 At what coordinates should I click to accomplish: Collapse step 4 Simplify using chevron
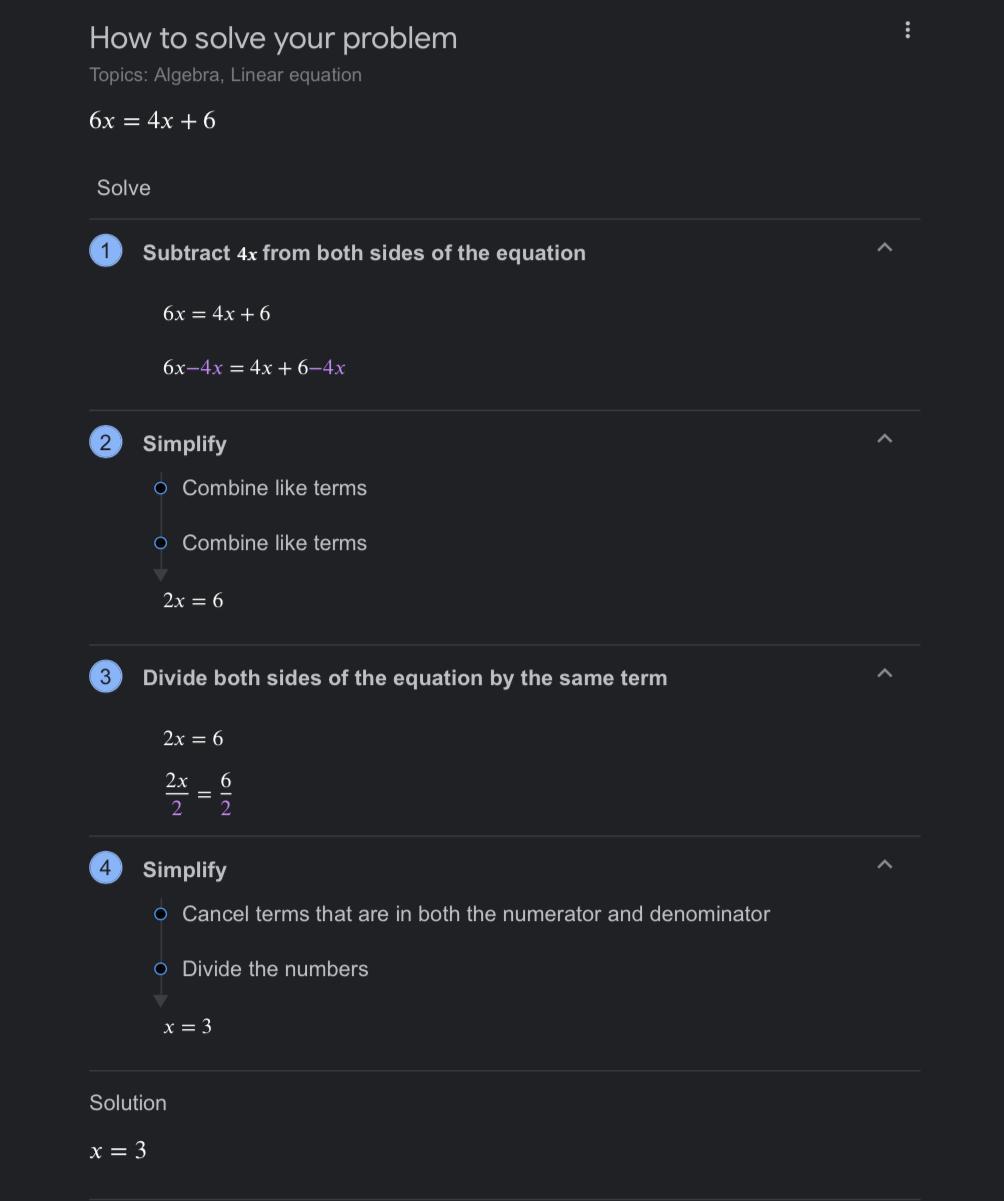(x=884, y=864)
